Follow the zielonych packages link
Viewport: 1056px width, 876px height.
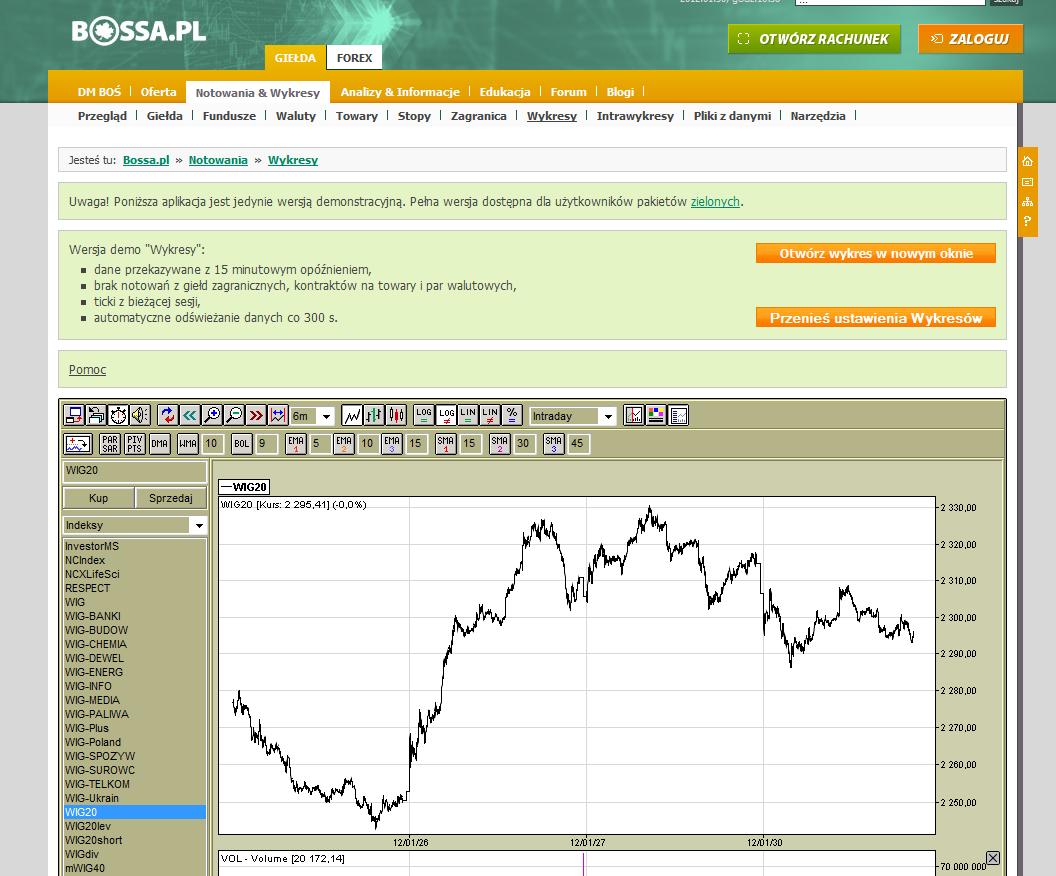coord(715,201)
